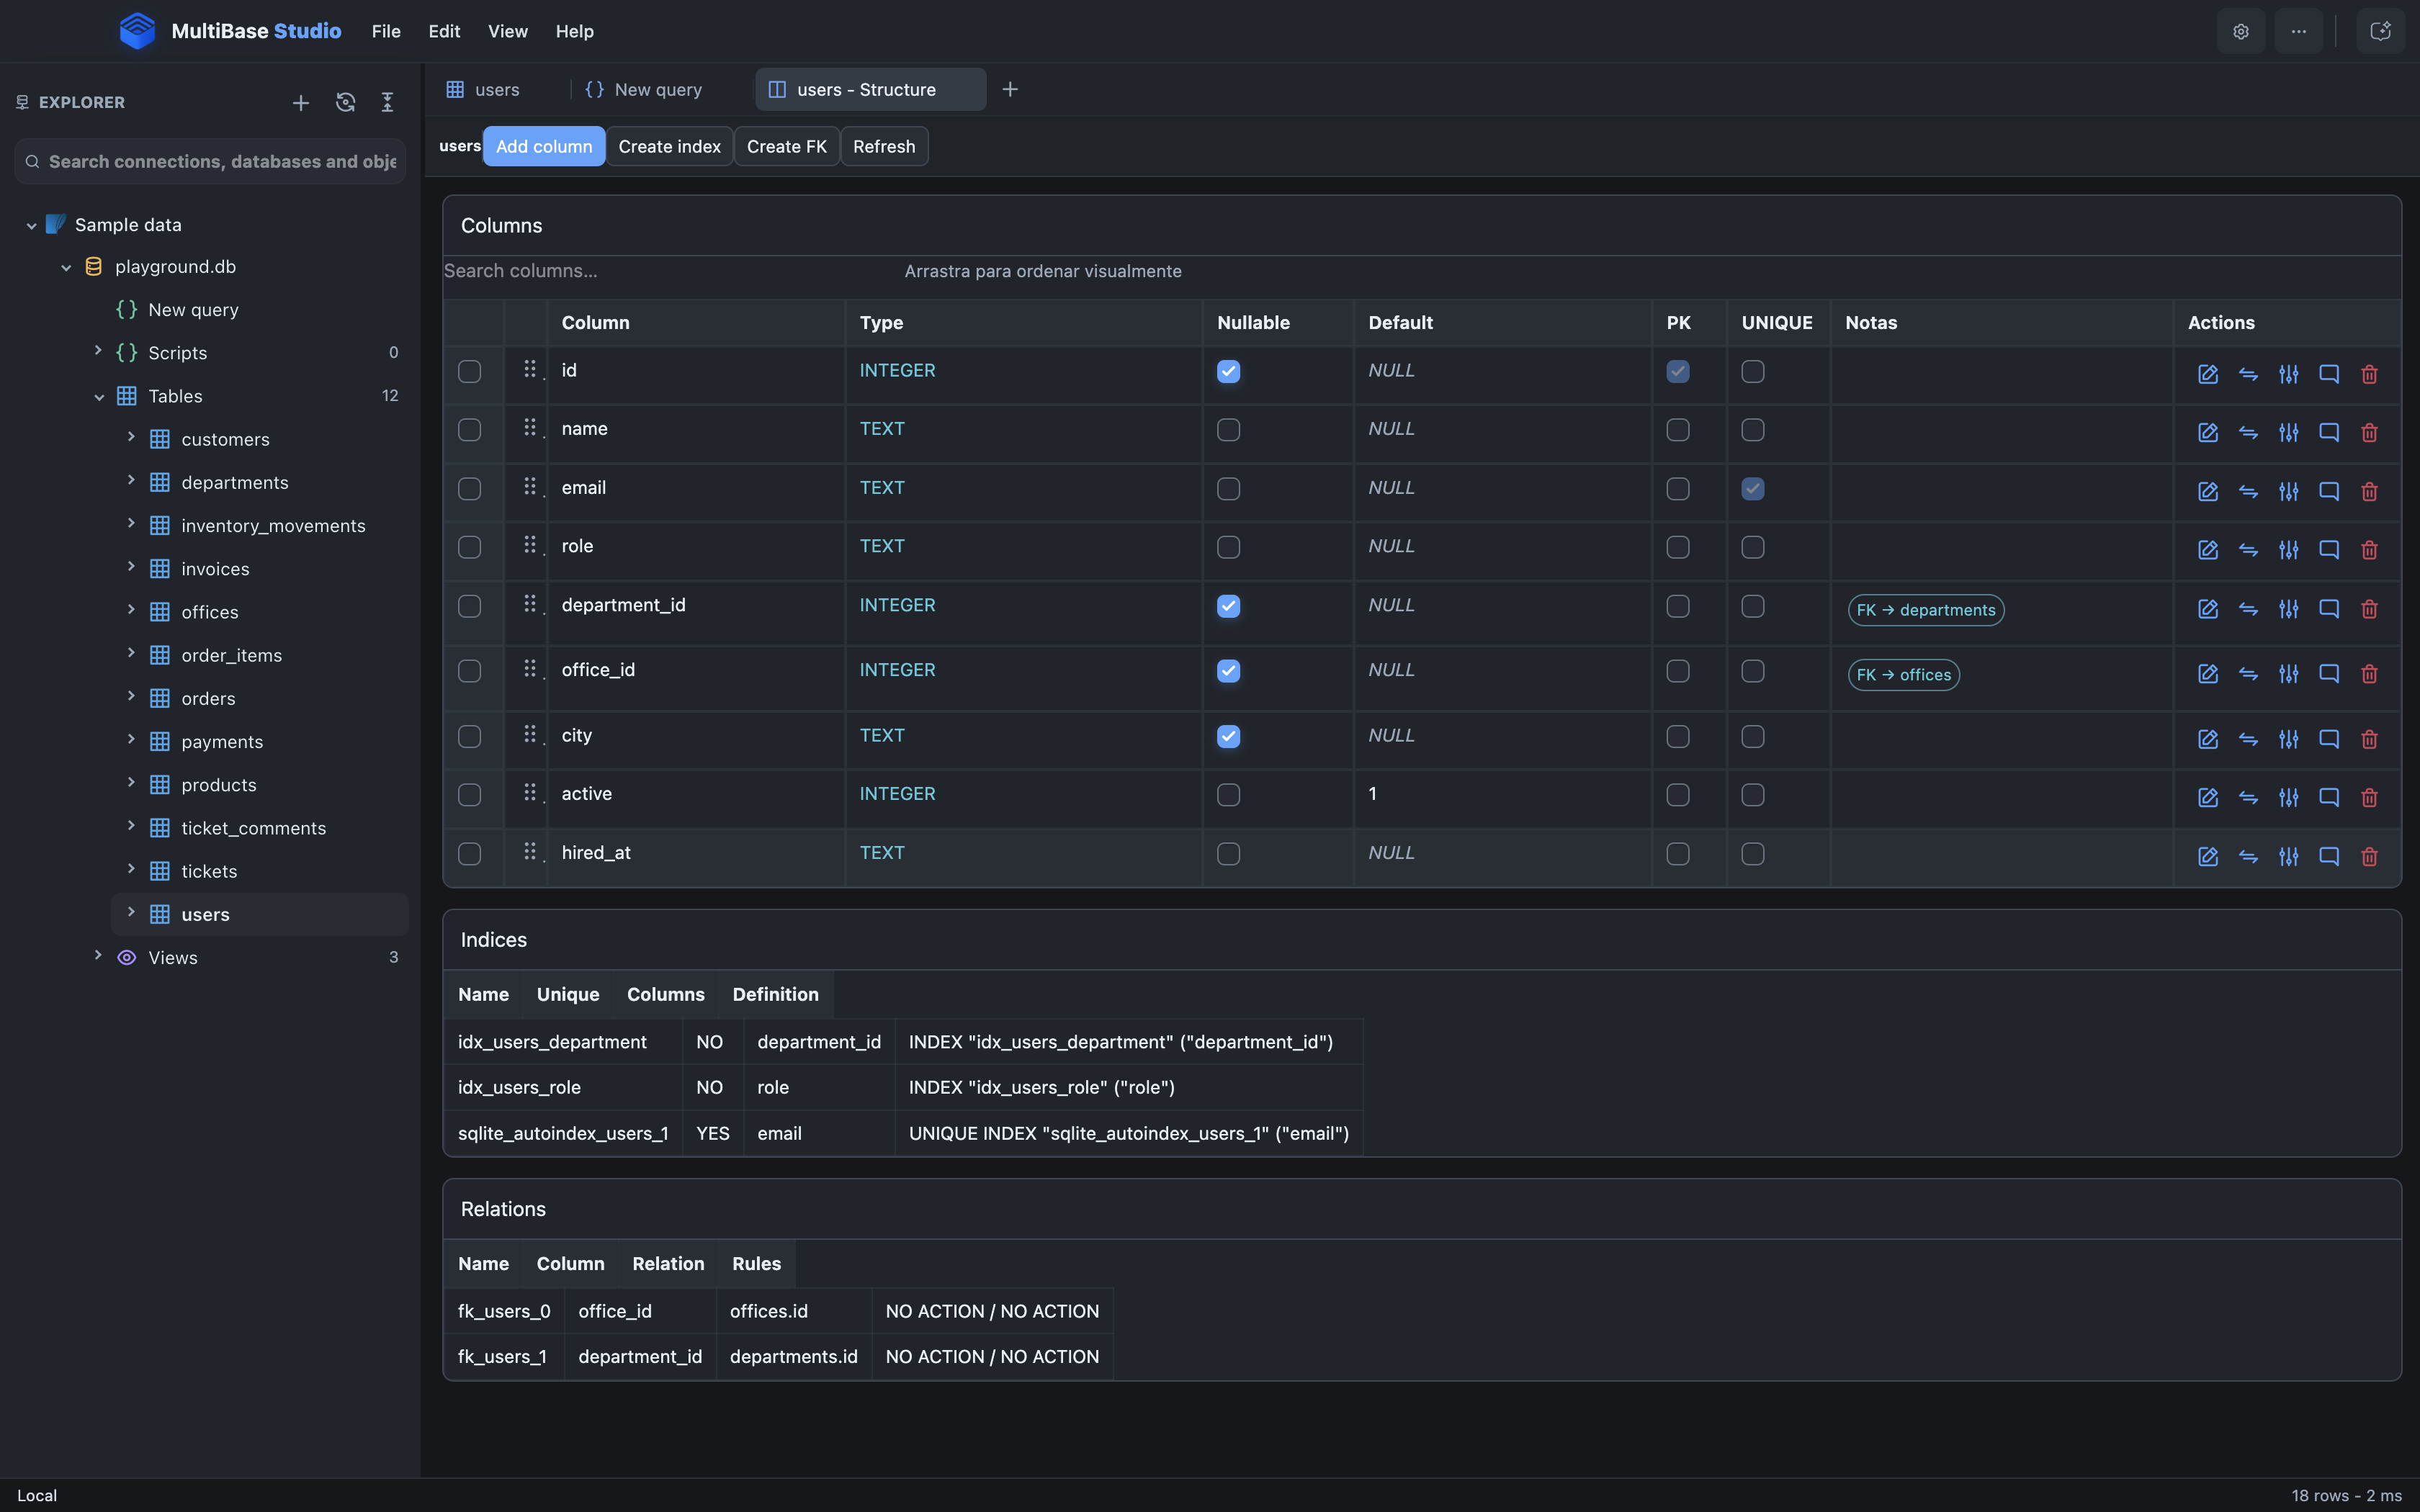Viewport: 2420px width, 1512px height.
Task: Click the MultiBase Studio logo icon
Action: (137, 31)
